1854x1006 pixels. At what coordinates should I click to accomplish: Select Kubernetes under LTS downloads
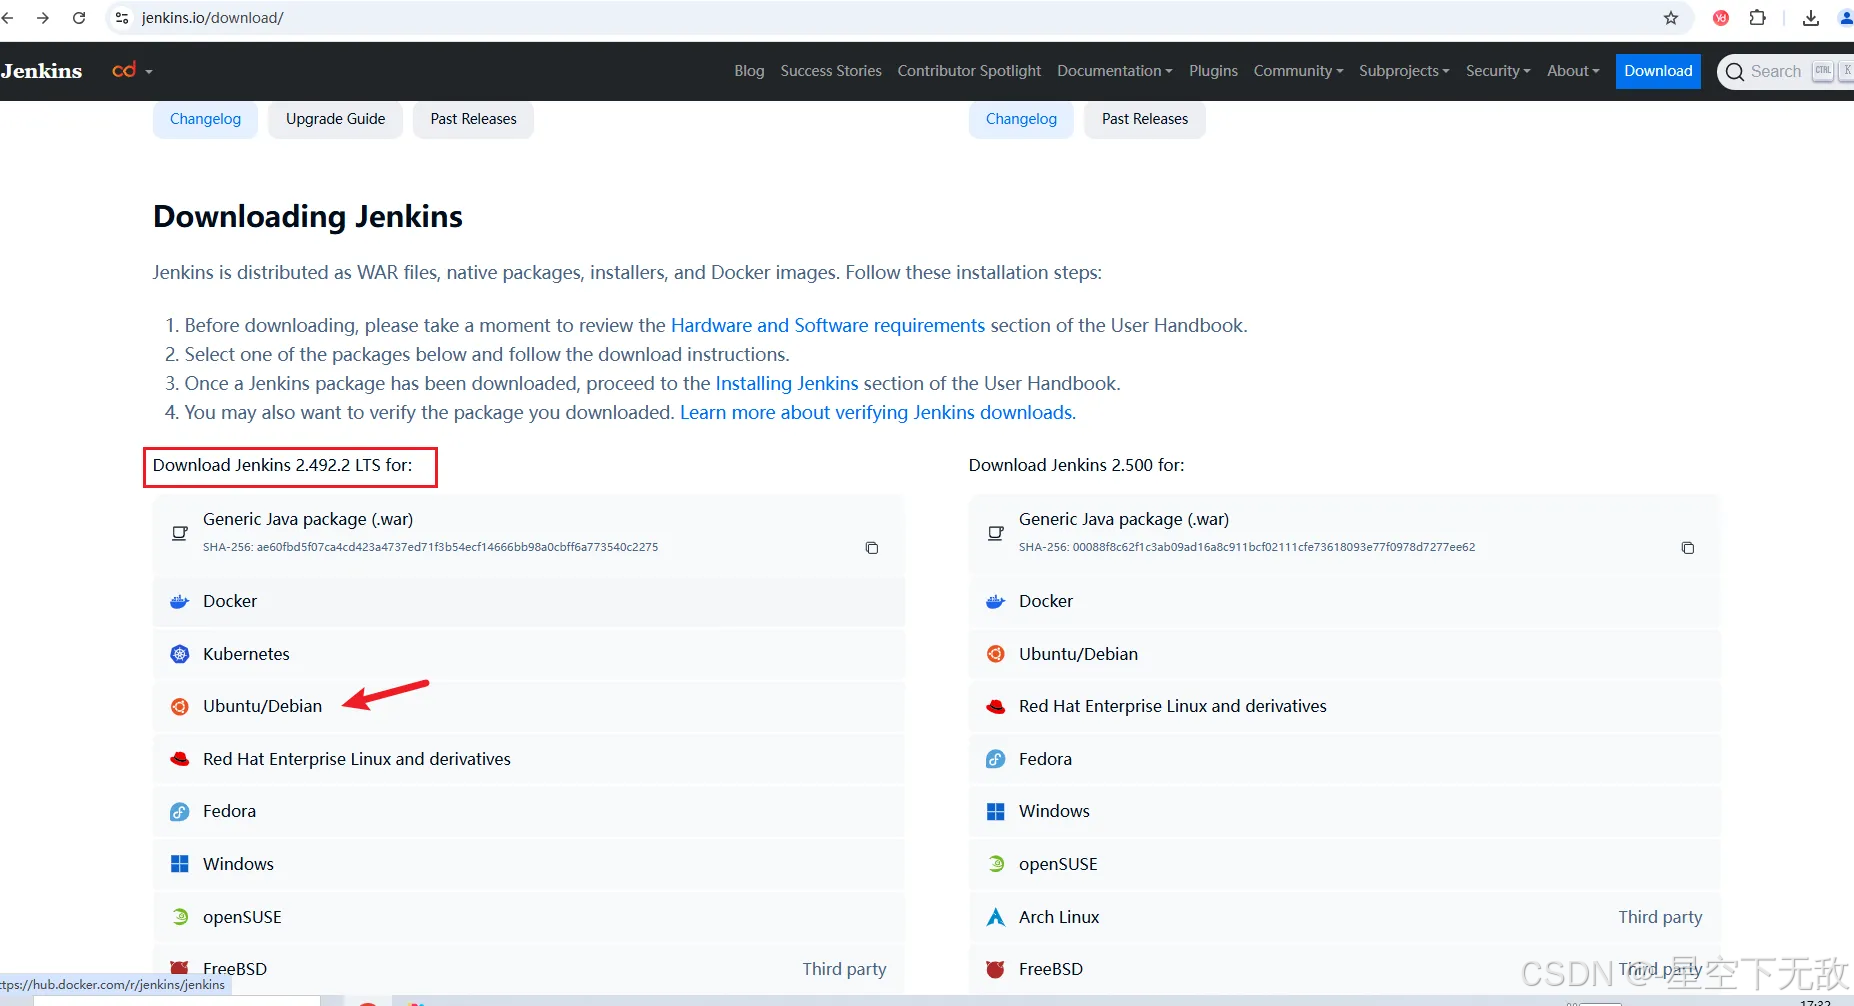(529, 654)
